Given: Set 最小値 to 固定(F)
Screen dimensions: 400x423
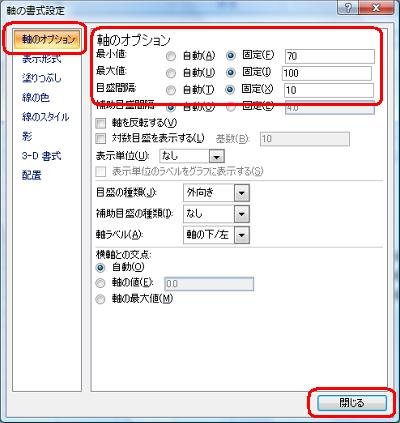Looking at the screenshot, I should point(231,56).
